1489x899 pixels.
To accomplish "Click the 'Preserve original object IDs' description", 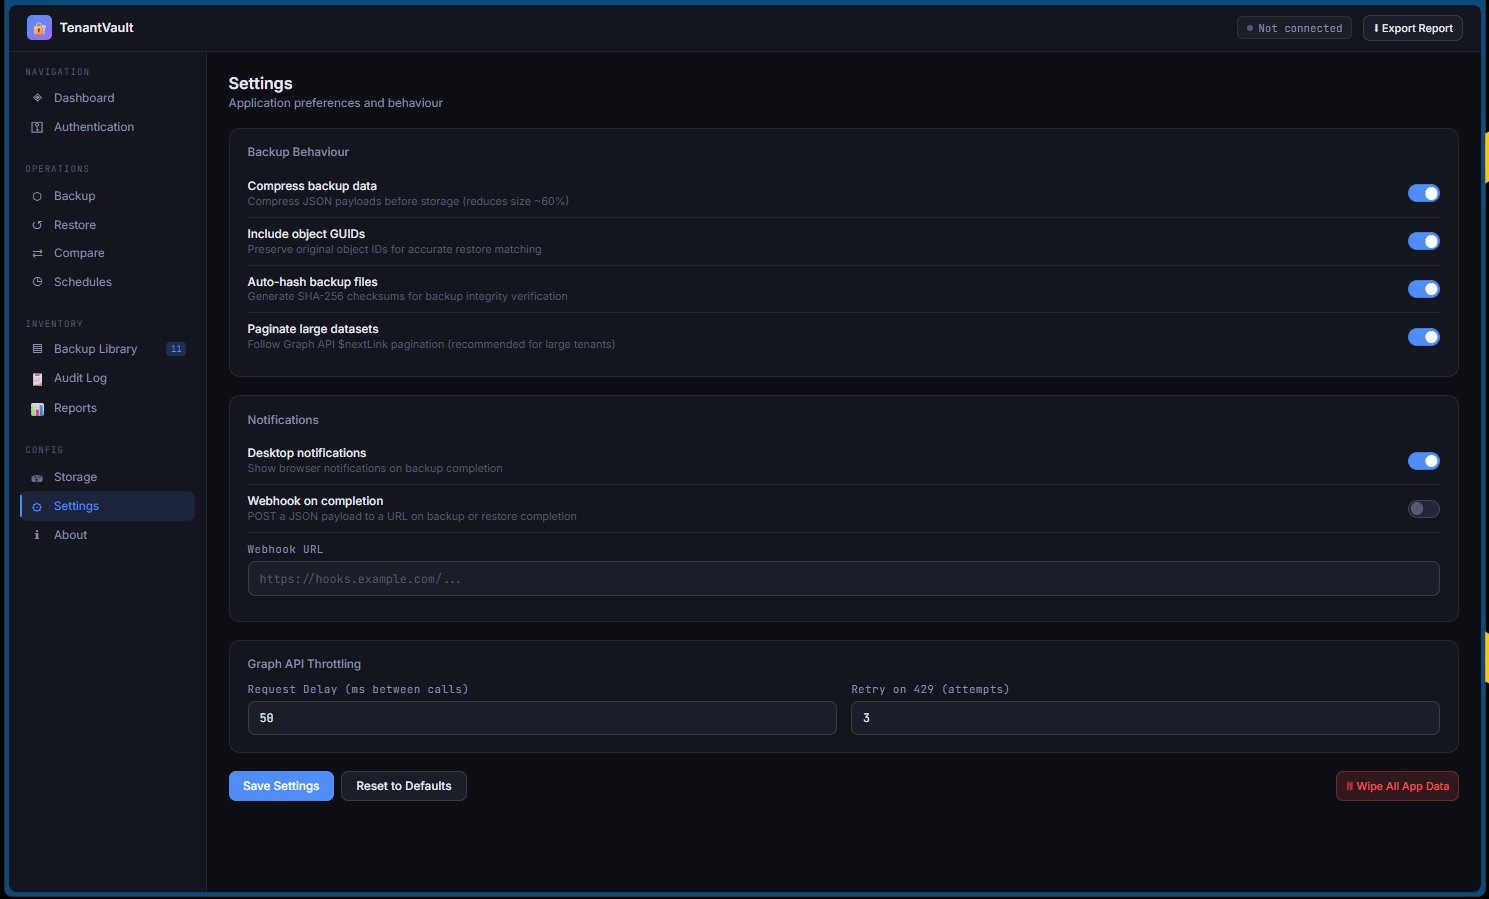I will [394, 250].
